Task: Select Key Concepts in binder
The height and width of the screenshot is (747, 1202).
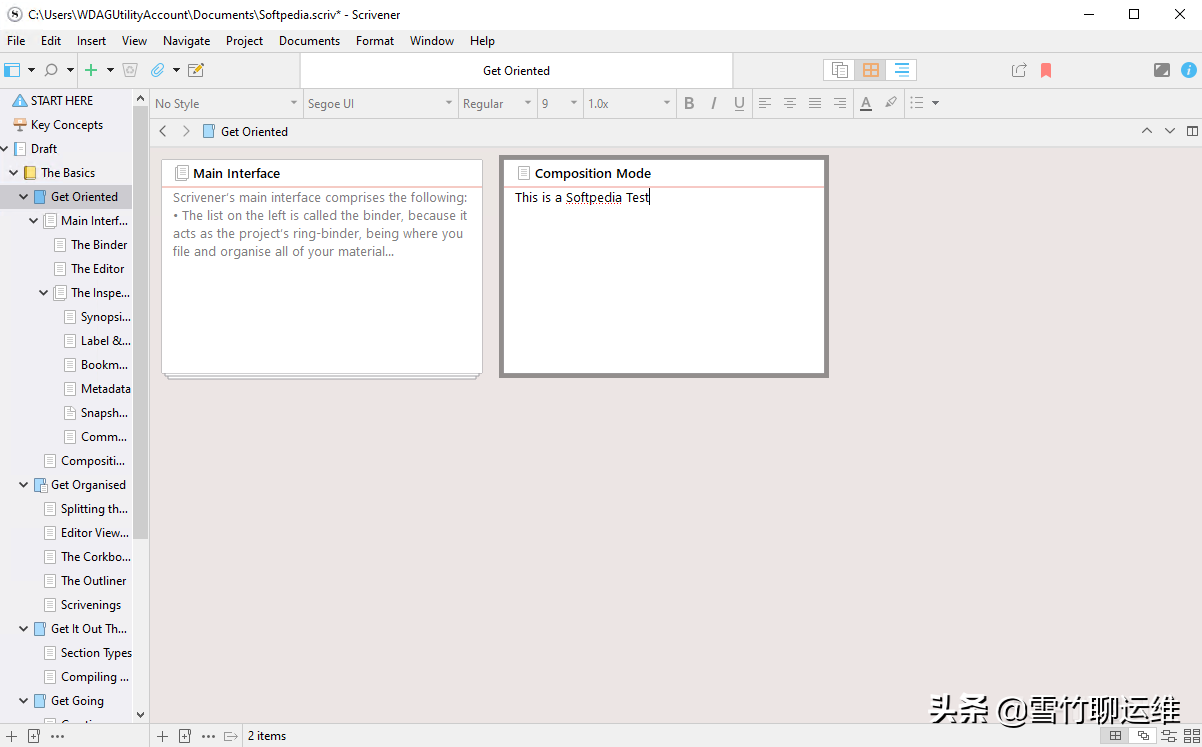Action: coord(67,125)
